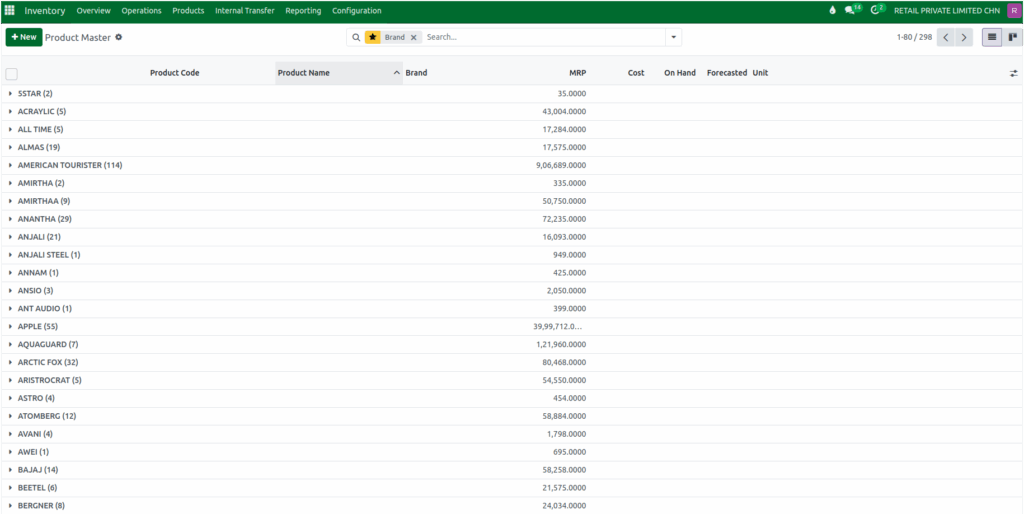Screen dimensions: 1024x514
Task: Expand the BAJAJ (14) group
Action: click(x=10, y=470)
